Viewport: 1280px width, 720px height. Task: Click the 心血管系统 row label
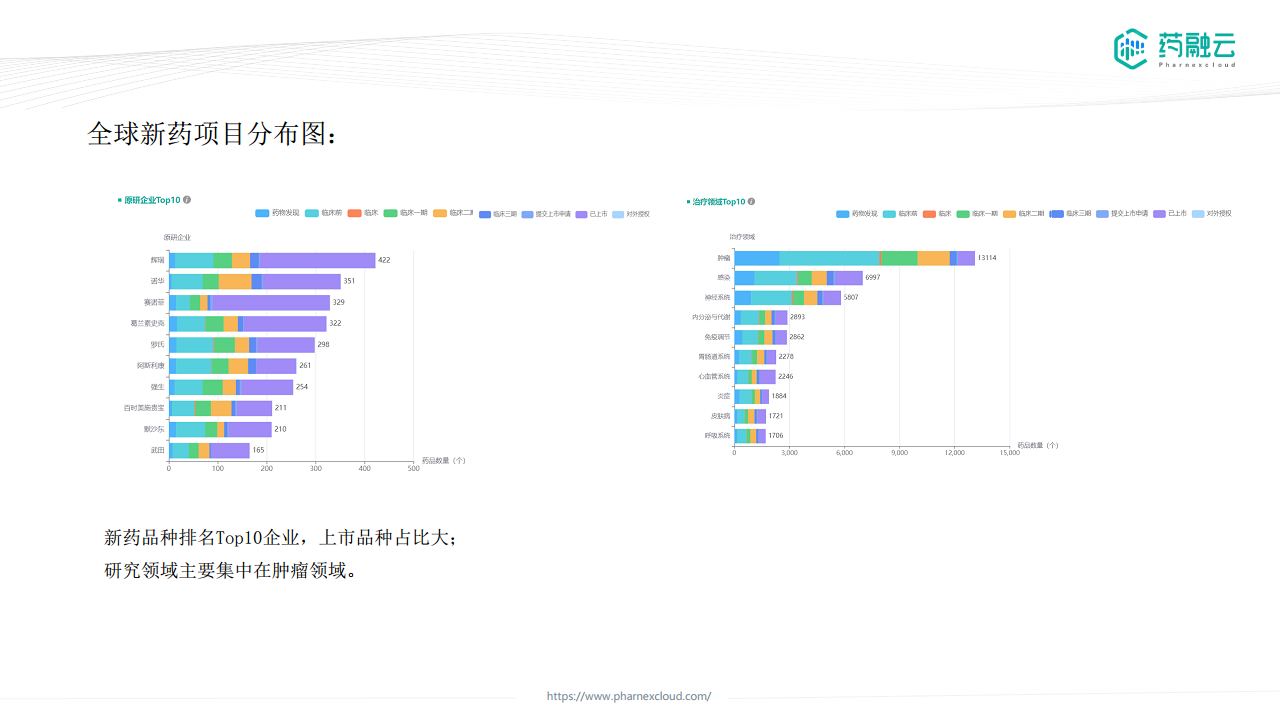pyautogui.click(x=714, y=376)
